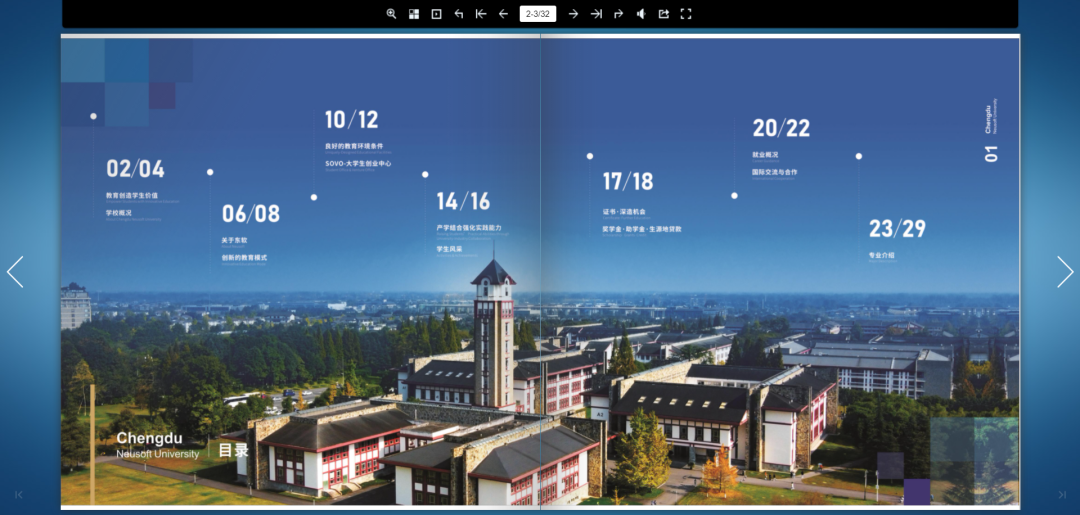Click the 专业介绍 heading
The image size is (1080, 515).
pos(882,255)
